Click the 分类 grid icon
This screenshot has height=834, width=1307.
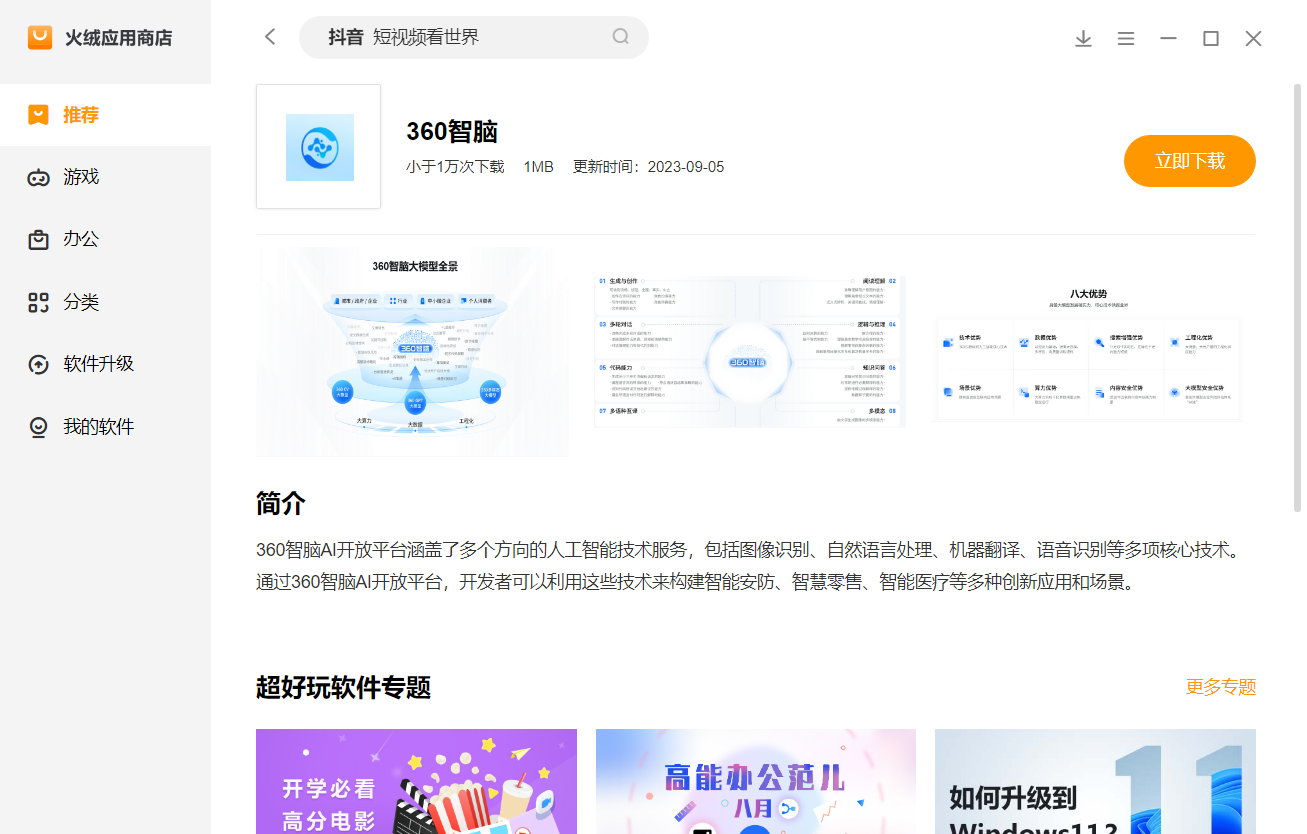click(38, 303)
